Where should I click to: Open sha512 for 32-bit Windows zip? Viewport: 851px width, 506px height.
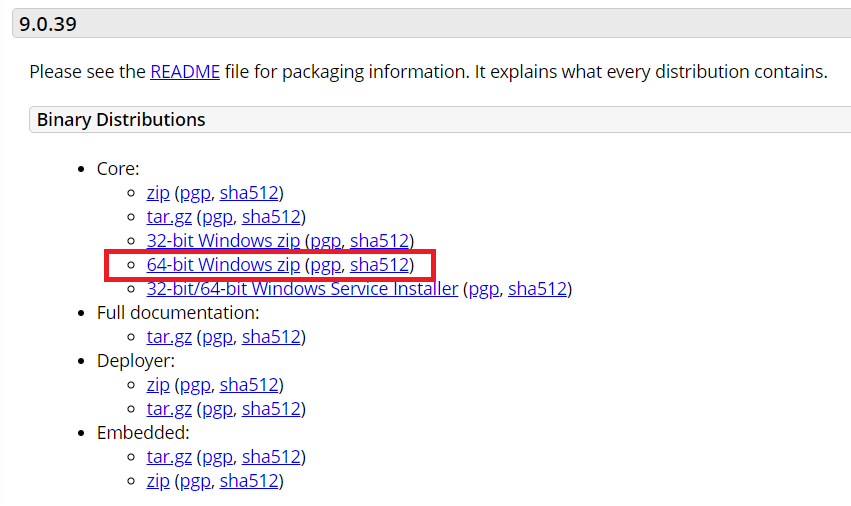(379, 241)
